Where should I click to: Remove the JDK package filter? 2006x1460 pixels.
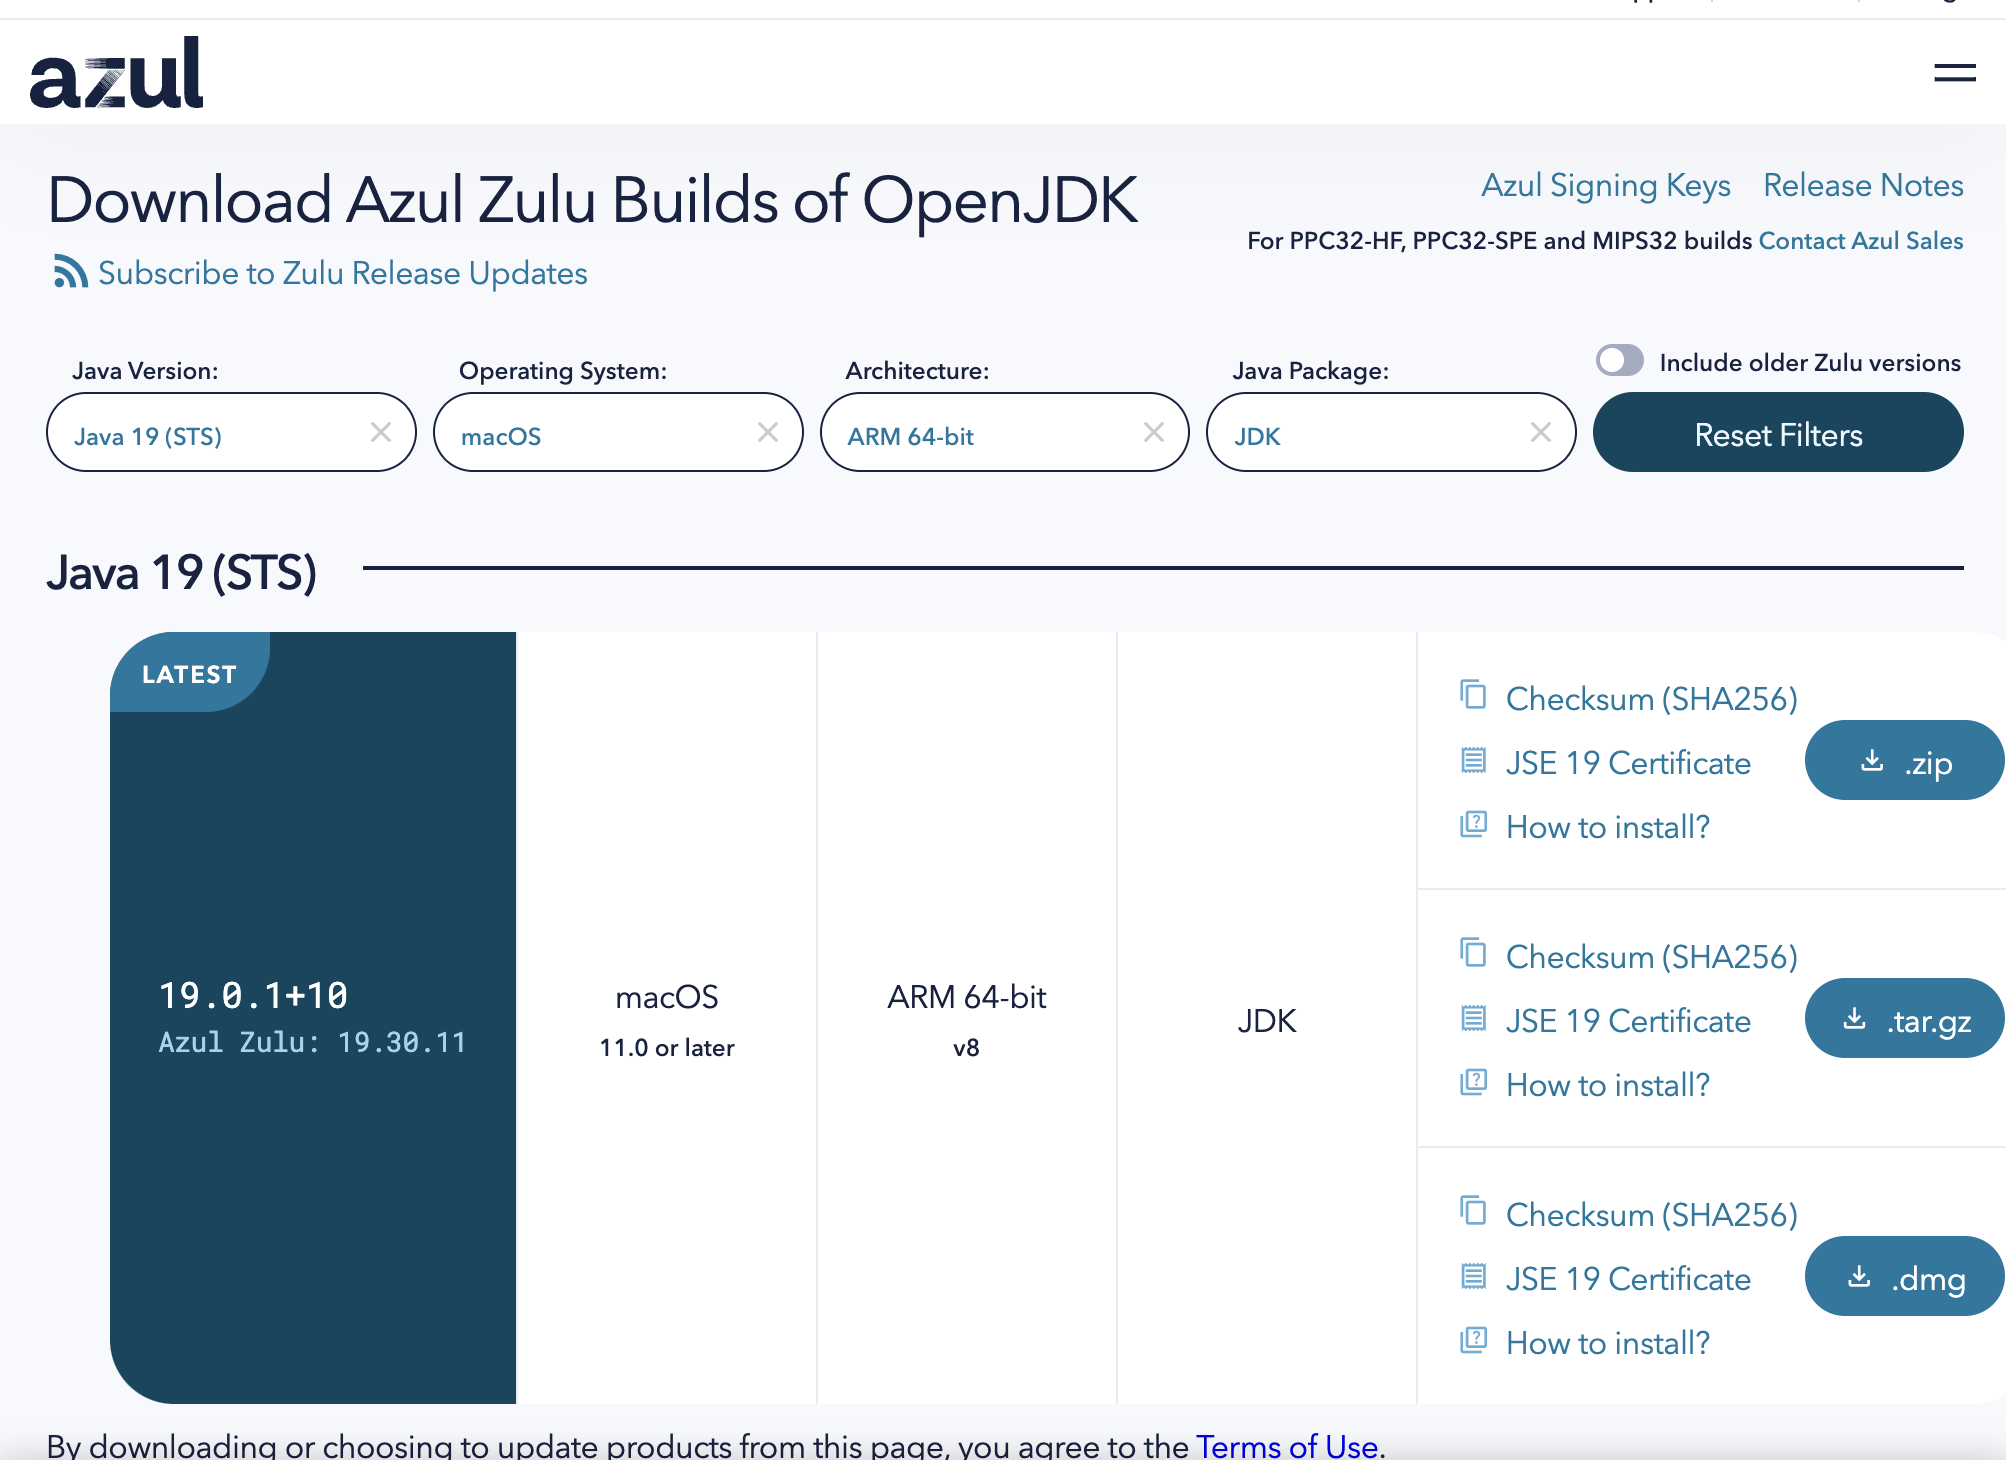tap(1540, 433)
